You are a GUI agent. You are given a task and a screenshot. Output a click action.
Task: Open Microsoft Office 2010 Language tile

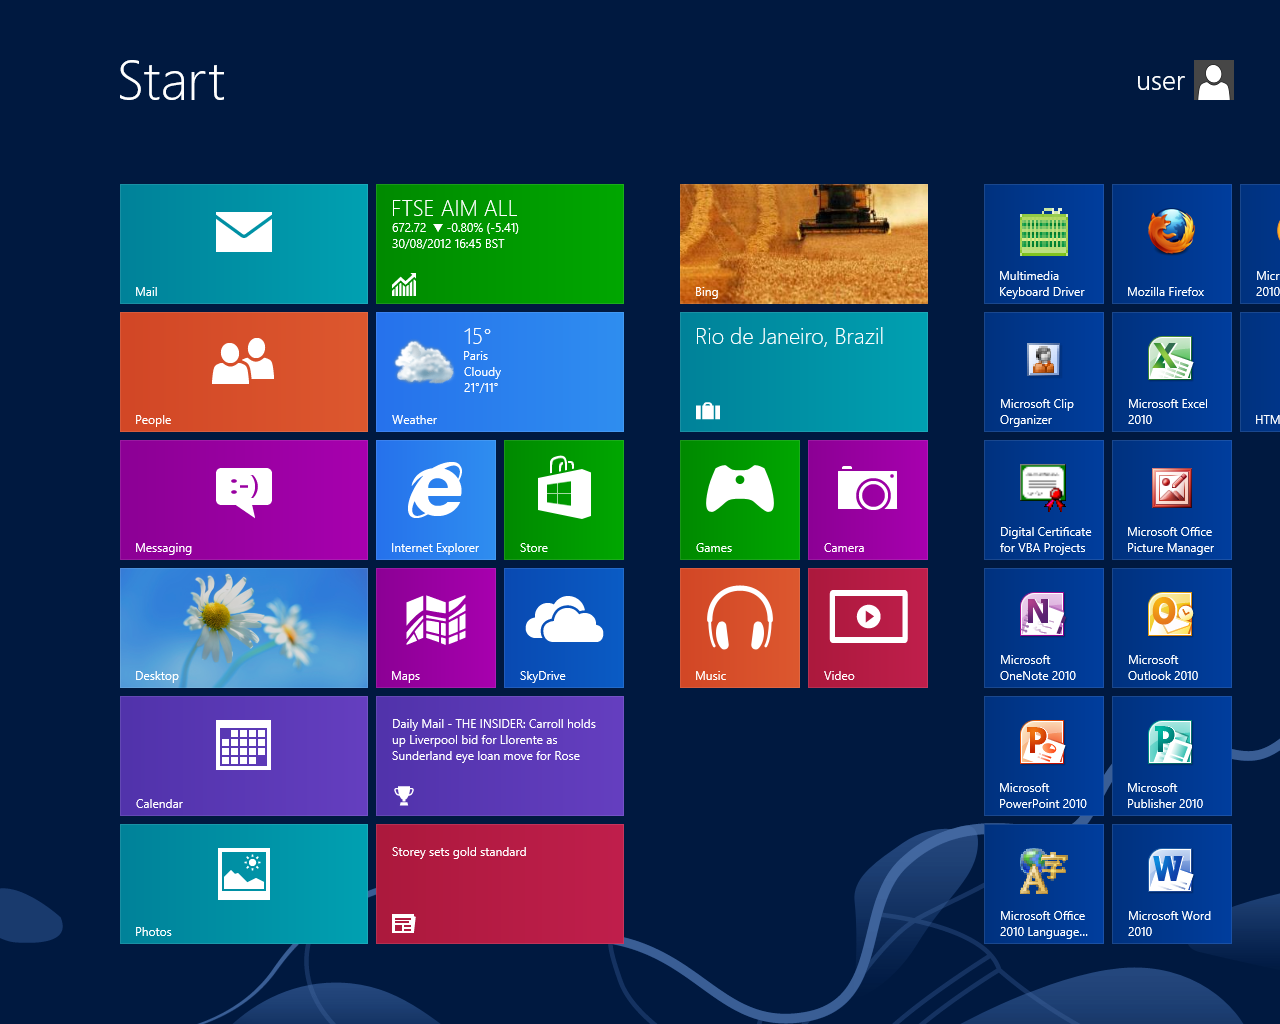pos(1044,884)
